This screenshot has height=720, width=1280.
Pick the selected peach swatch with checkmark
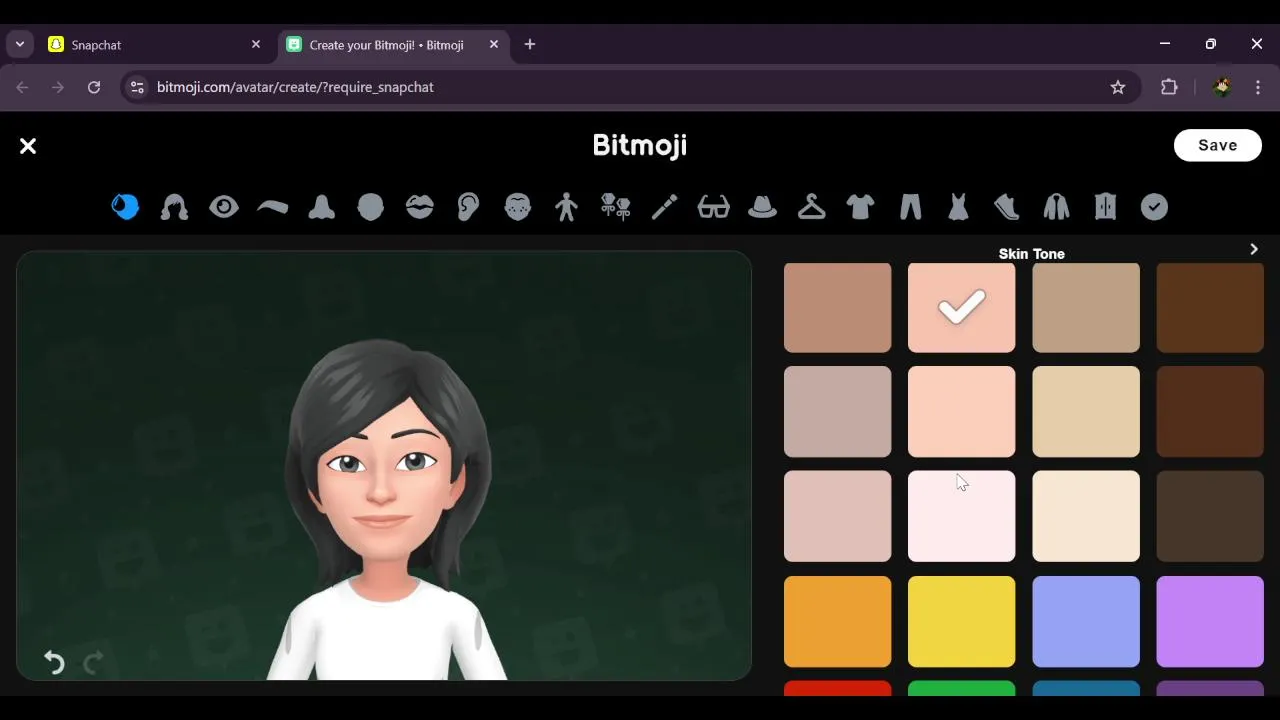pyautogui.click(x=961, y=308)
